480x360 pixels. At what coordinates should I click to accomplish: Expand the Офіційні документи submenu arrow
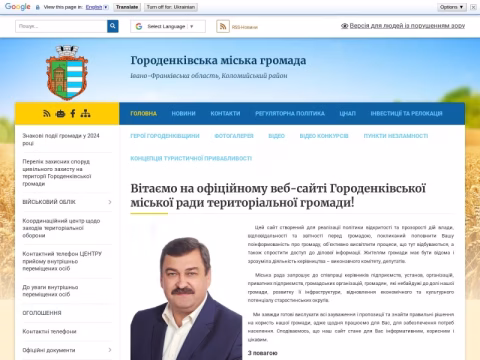pyautogui.click(x=110, y=350)
